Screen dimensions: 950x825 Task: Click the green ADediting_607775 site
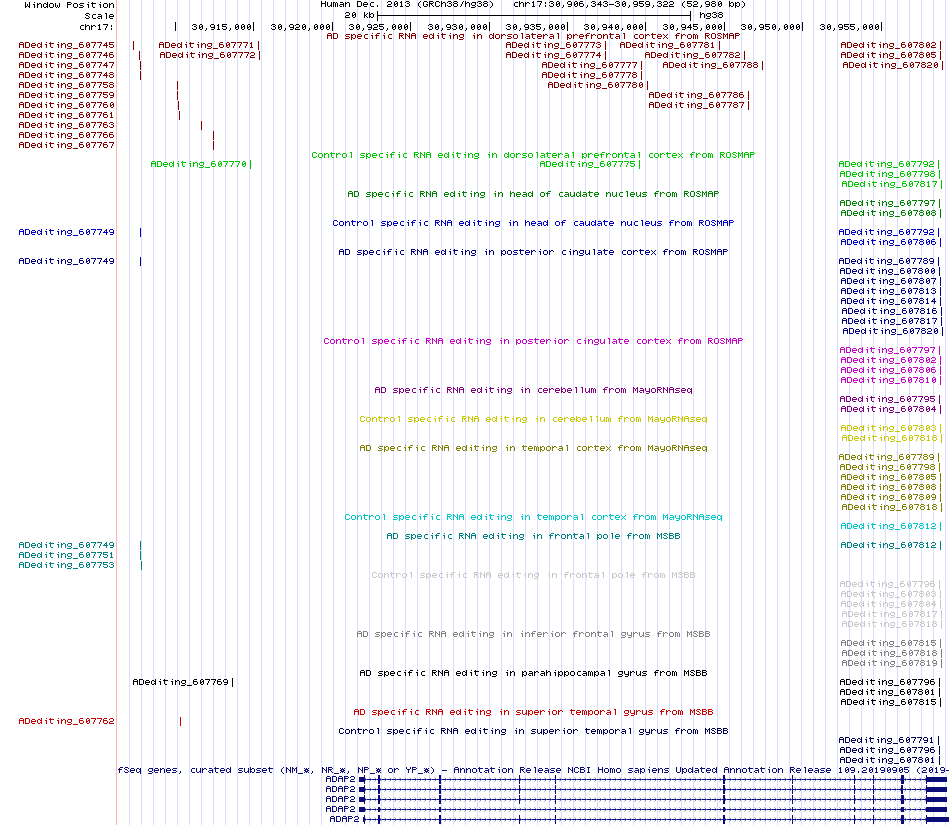[x=590, y=164]
